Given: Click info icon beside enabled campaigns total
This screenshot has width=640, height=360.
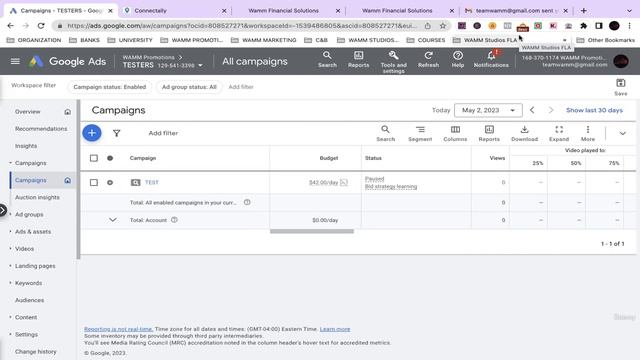Looking at the screenshot, I should coord(247,202).
